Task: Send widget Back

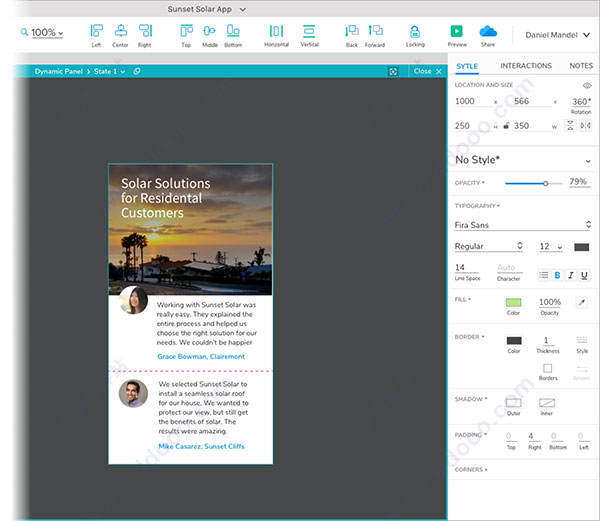Action: click(x=352, y=31)
